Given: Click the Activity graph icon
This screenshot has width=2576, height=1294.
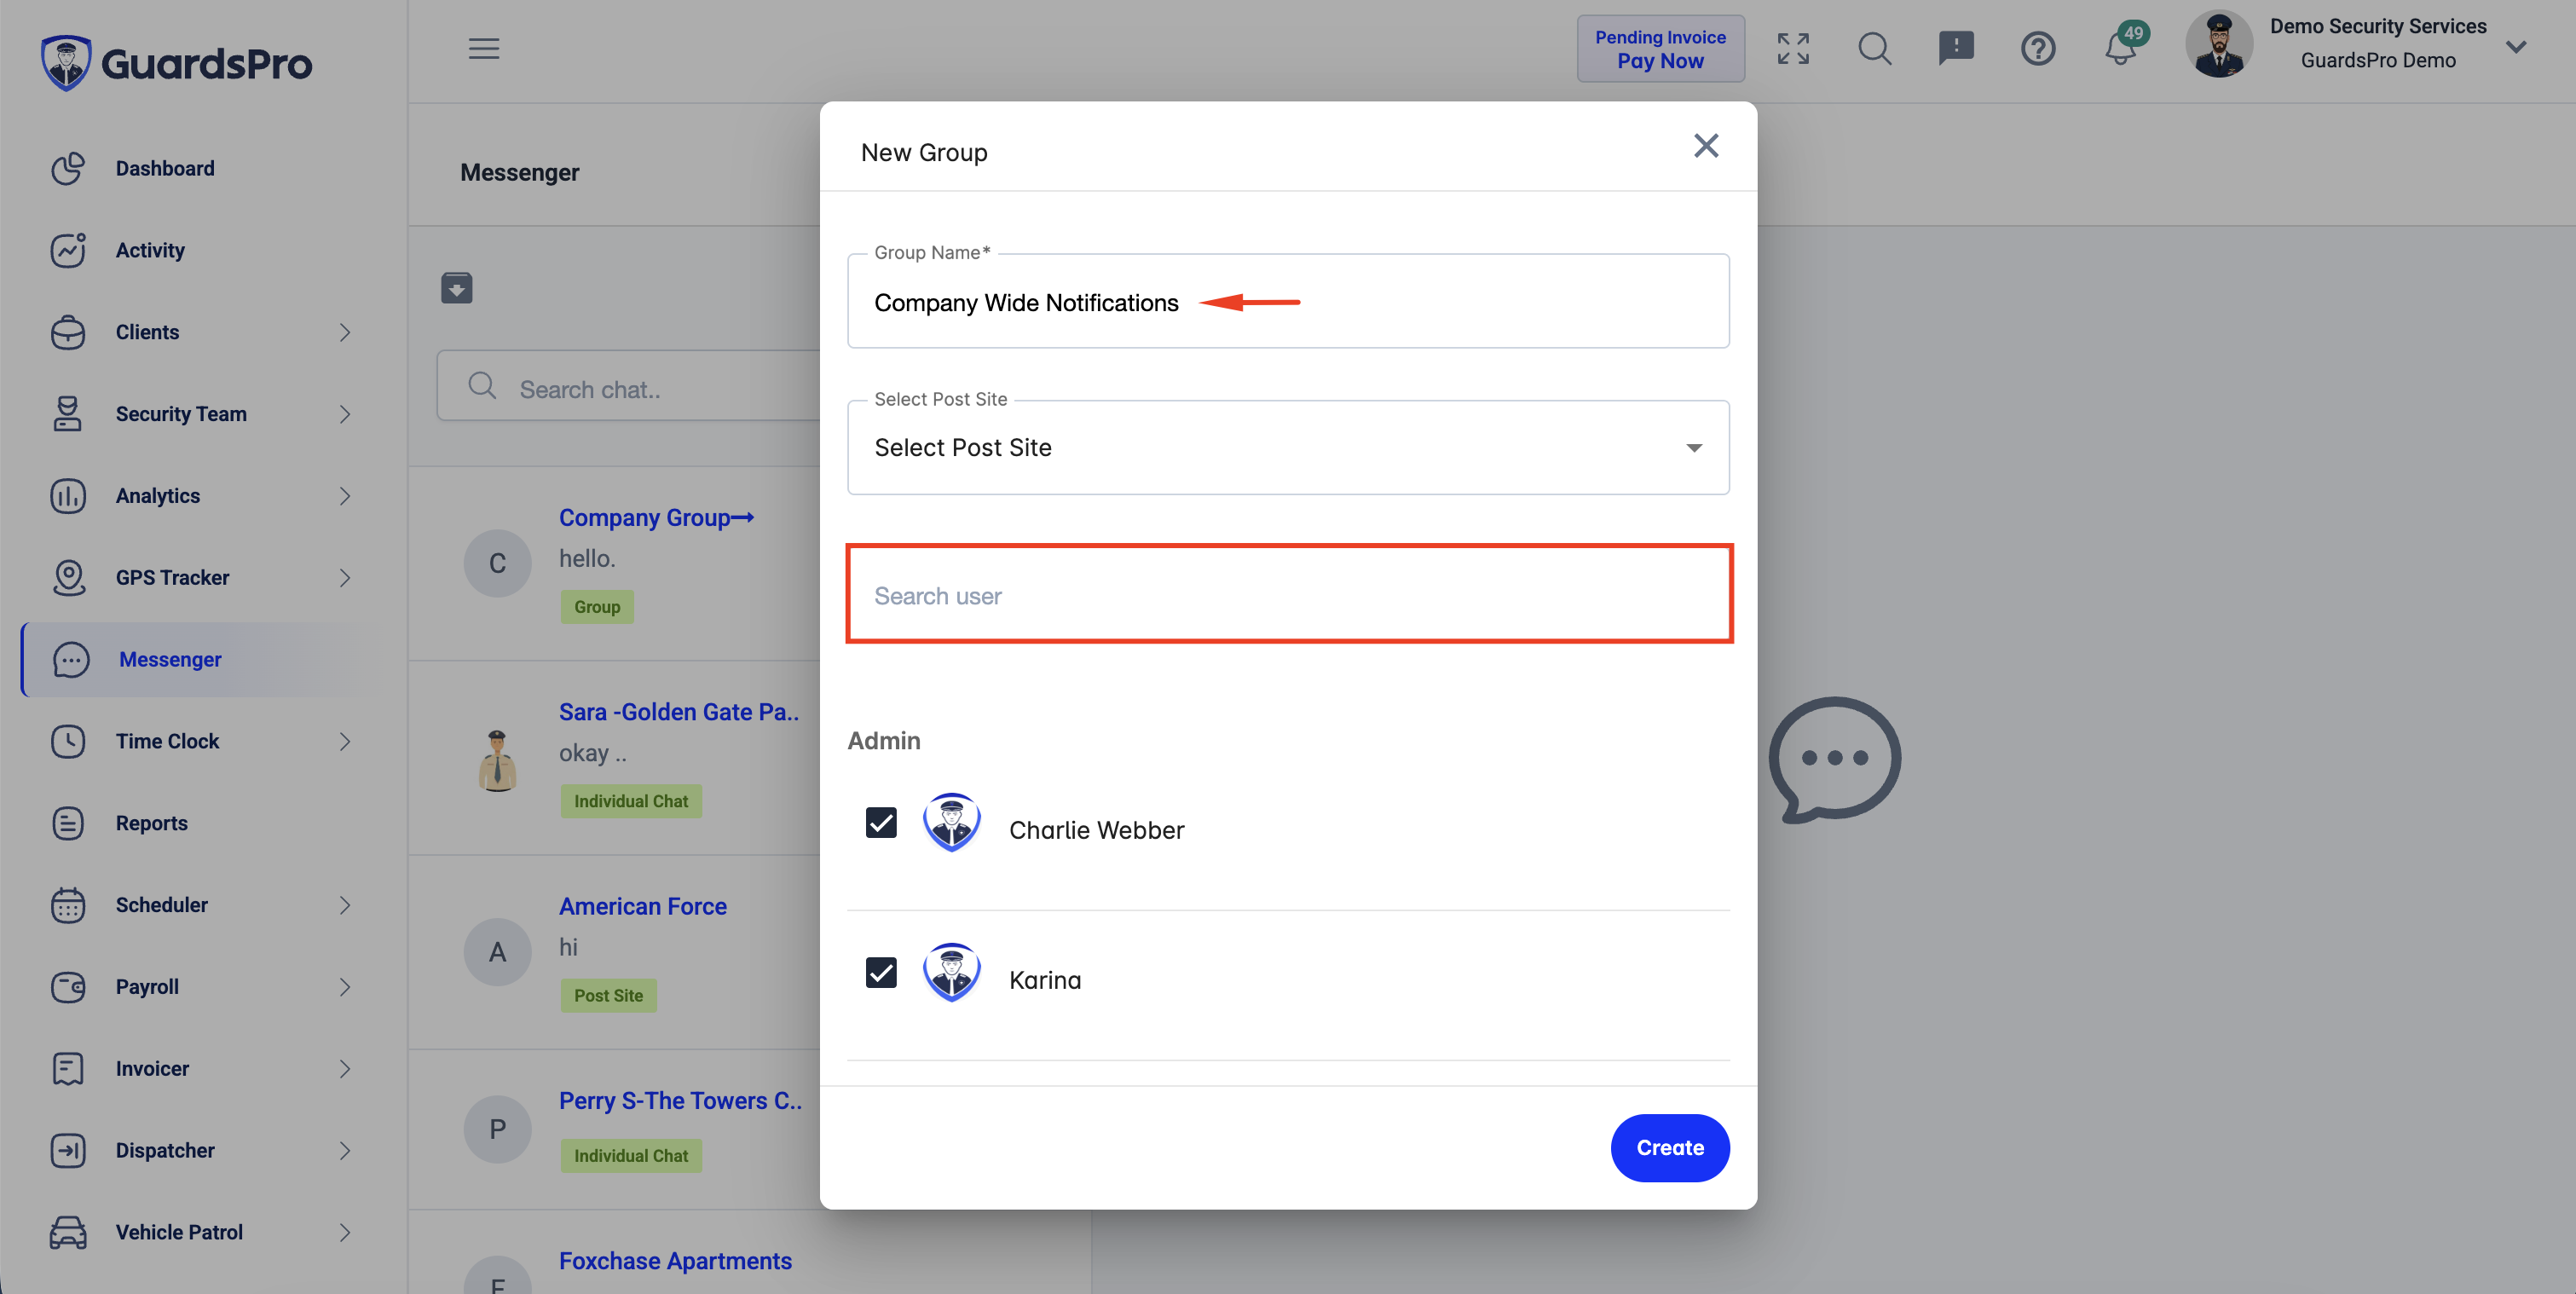Looking at the screenshot, I should [68, 250].
